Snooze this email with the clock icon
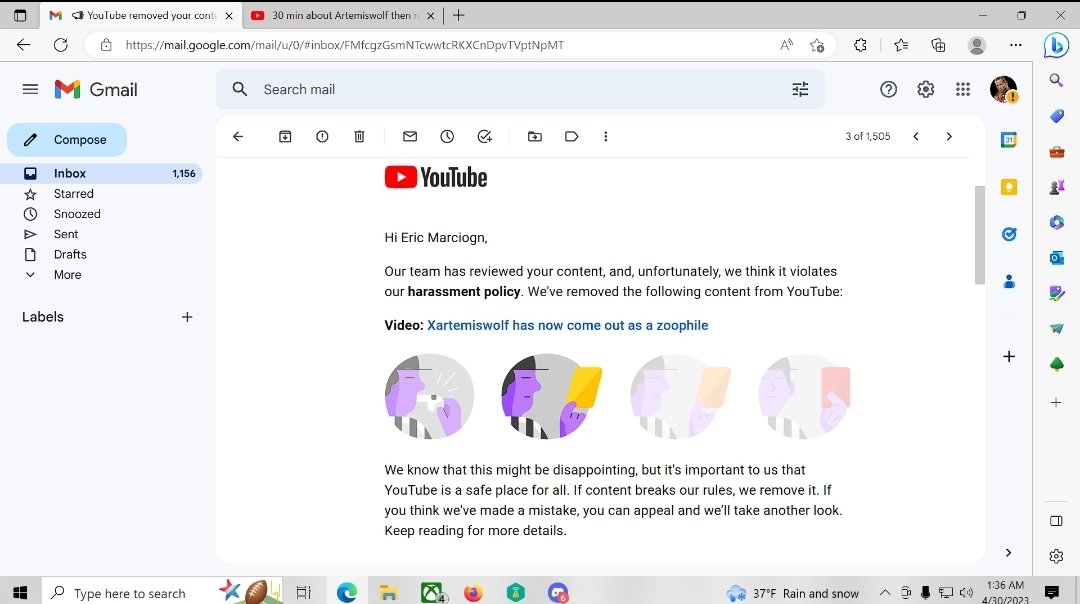The image size is (1080, 604). pos(447,136)
